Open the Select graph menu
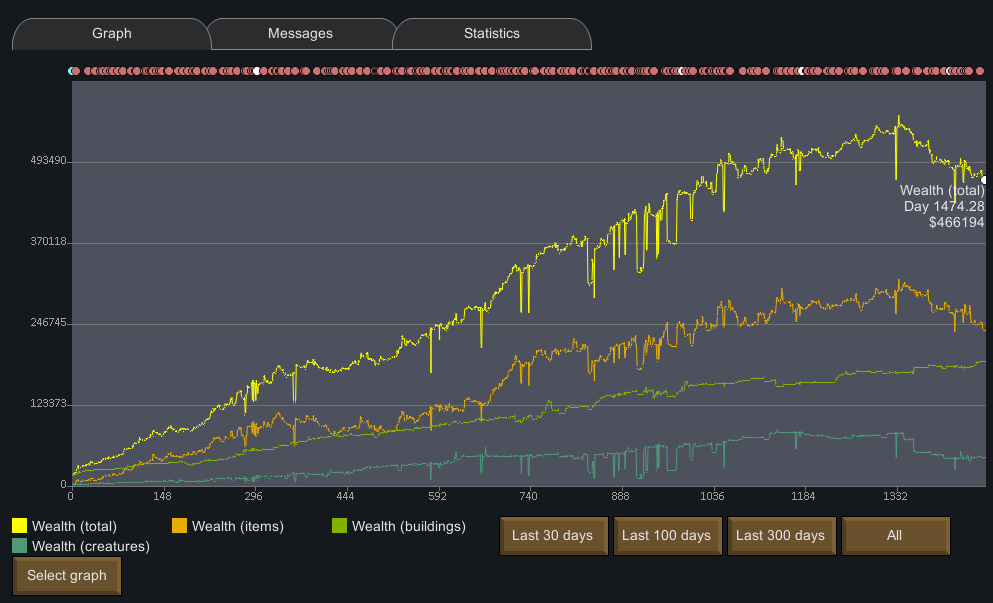993x603 pixels. (66, 576)
